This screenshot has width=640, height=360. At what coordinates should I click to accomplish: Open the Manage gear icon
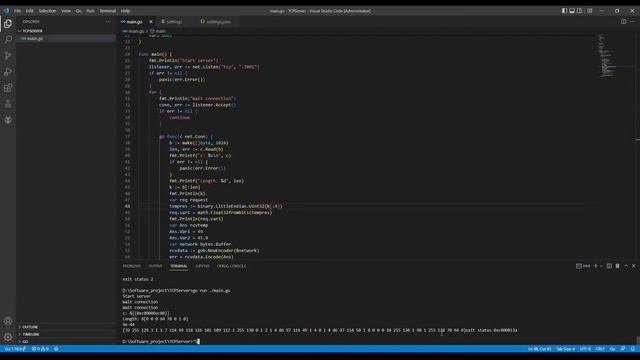pos(8,337)
